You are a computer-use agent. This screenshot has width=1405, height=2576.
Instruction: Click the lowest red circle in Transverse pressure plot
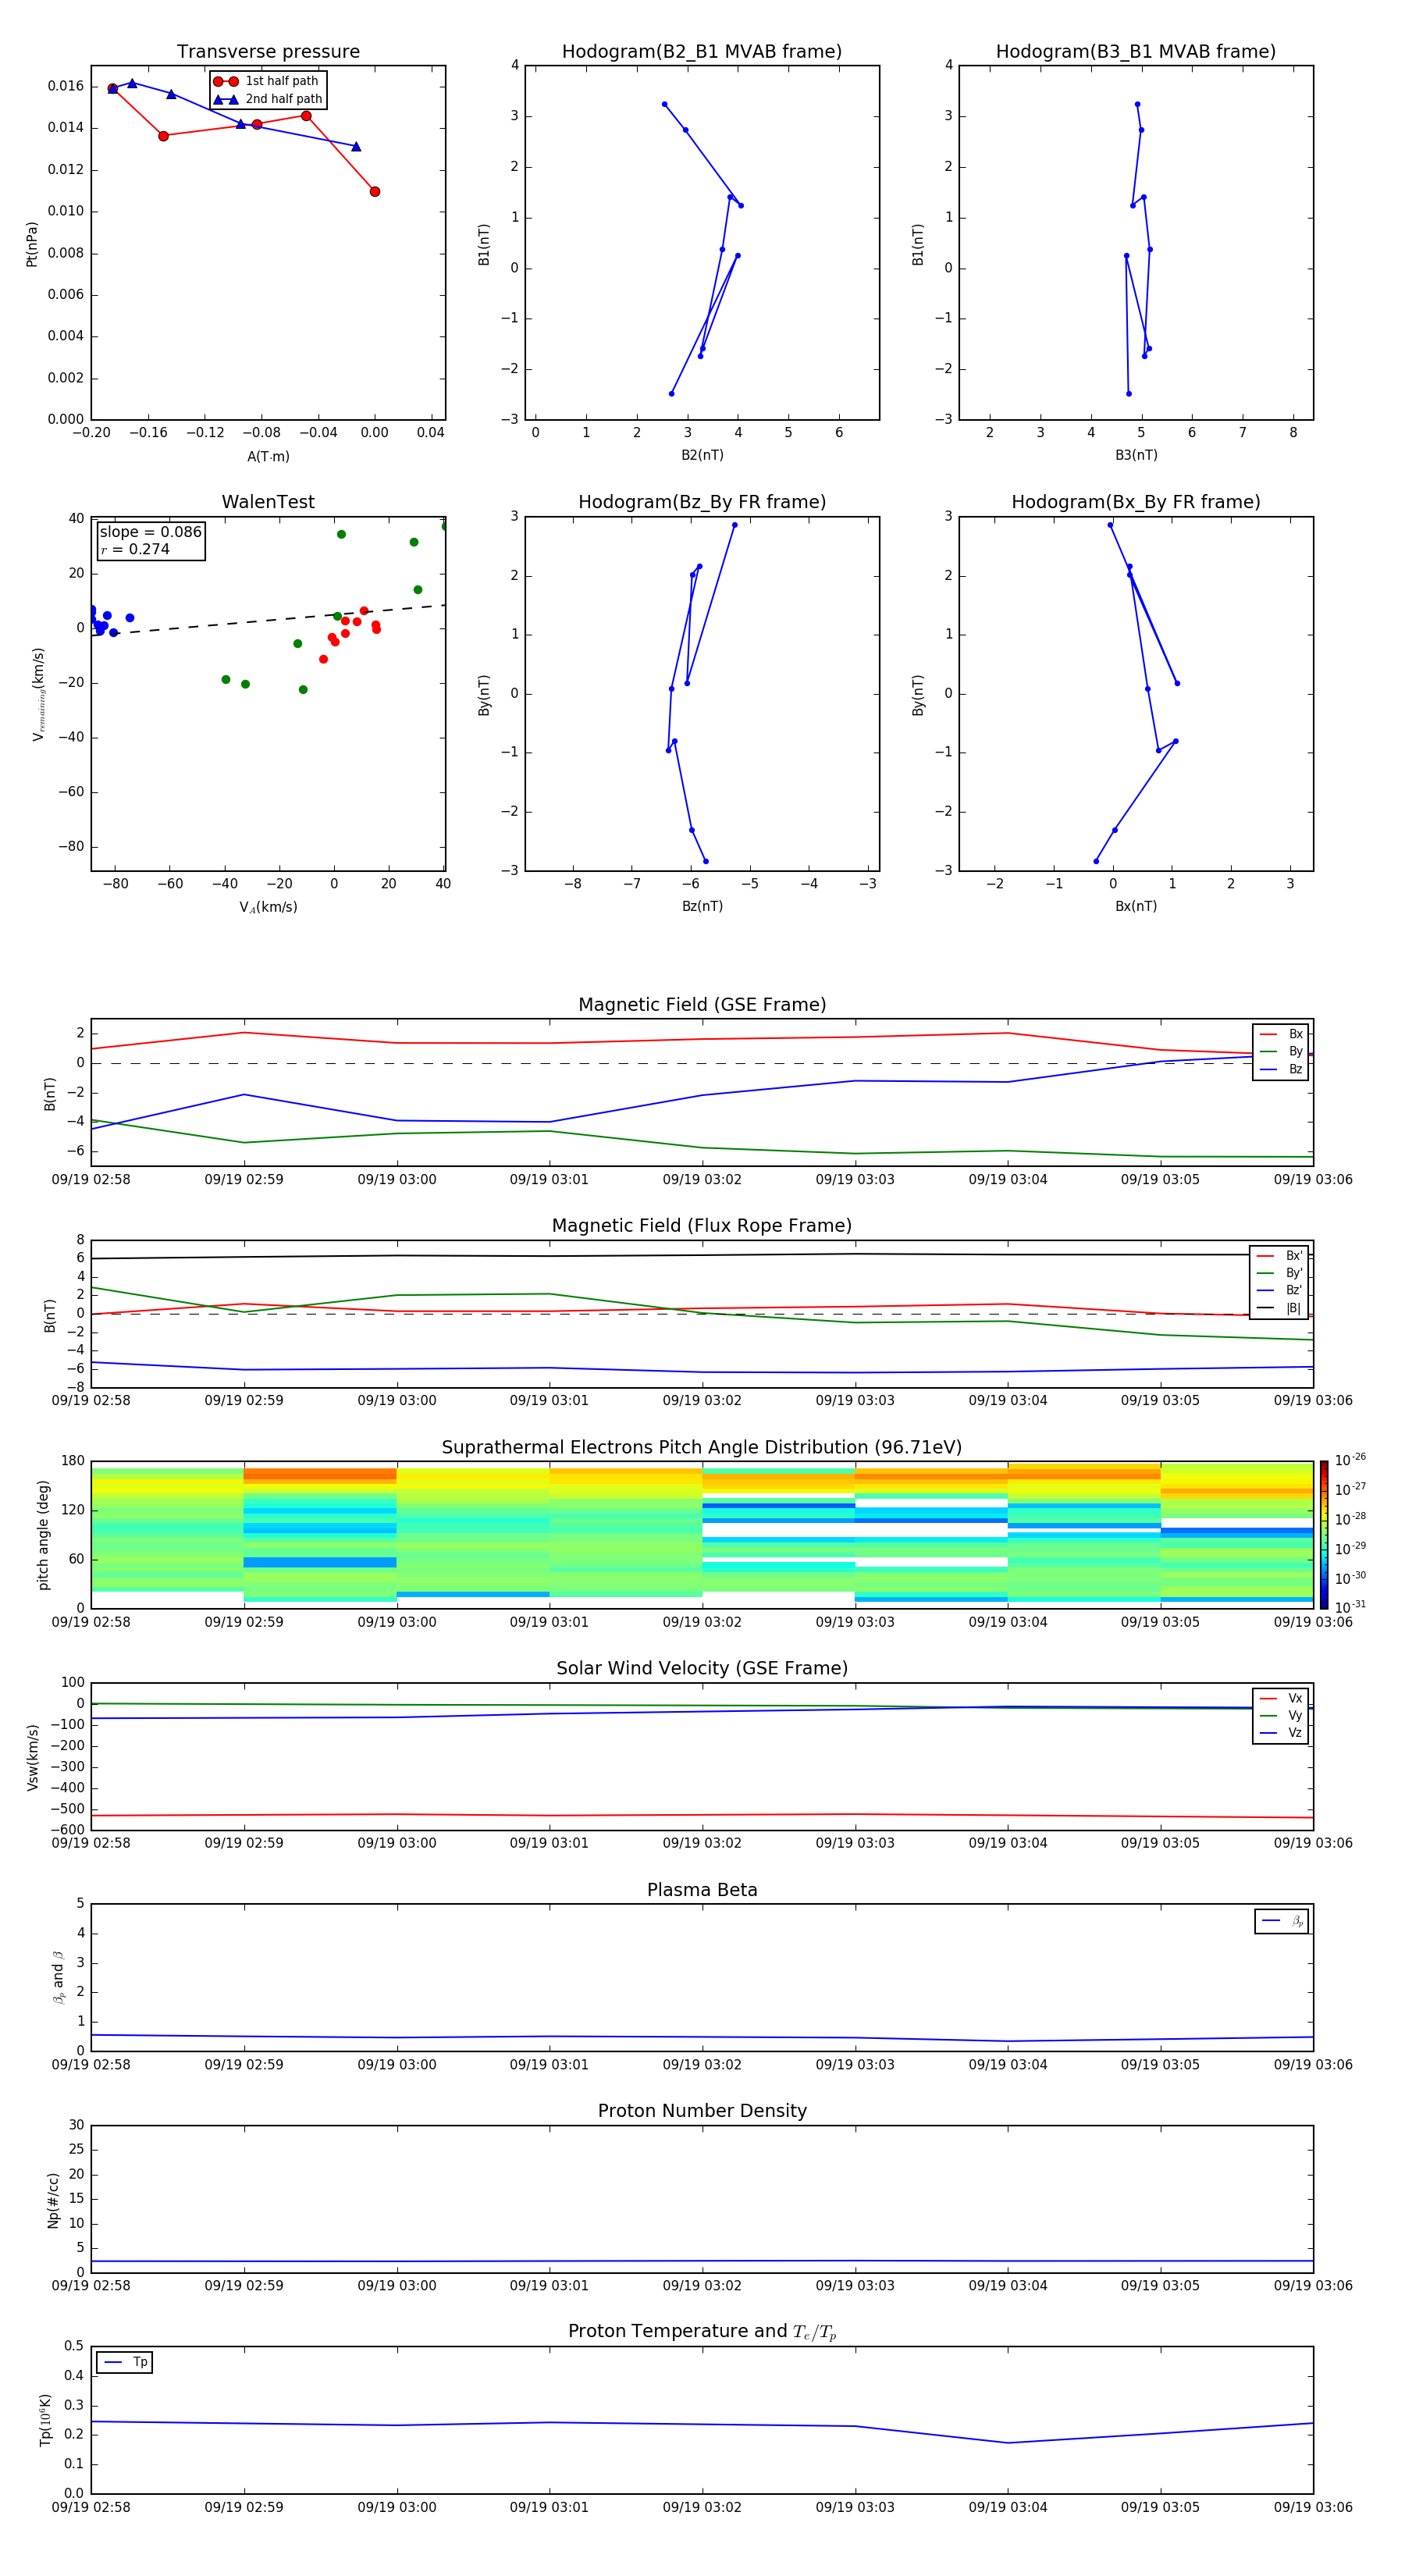point(375,192)
